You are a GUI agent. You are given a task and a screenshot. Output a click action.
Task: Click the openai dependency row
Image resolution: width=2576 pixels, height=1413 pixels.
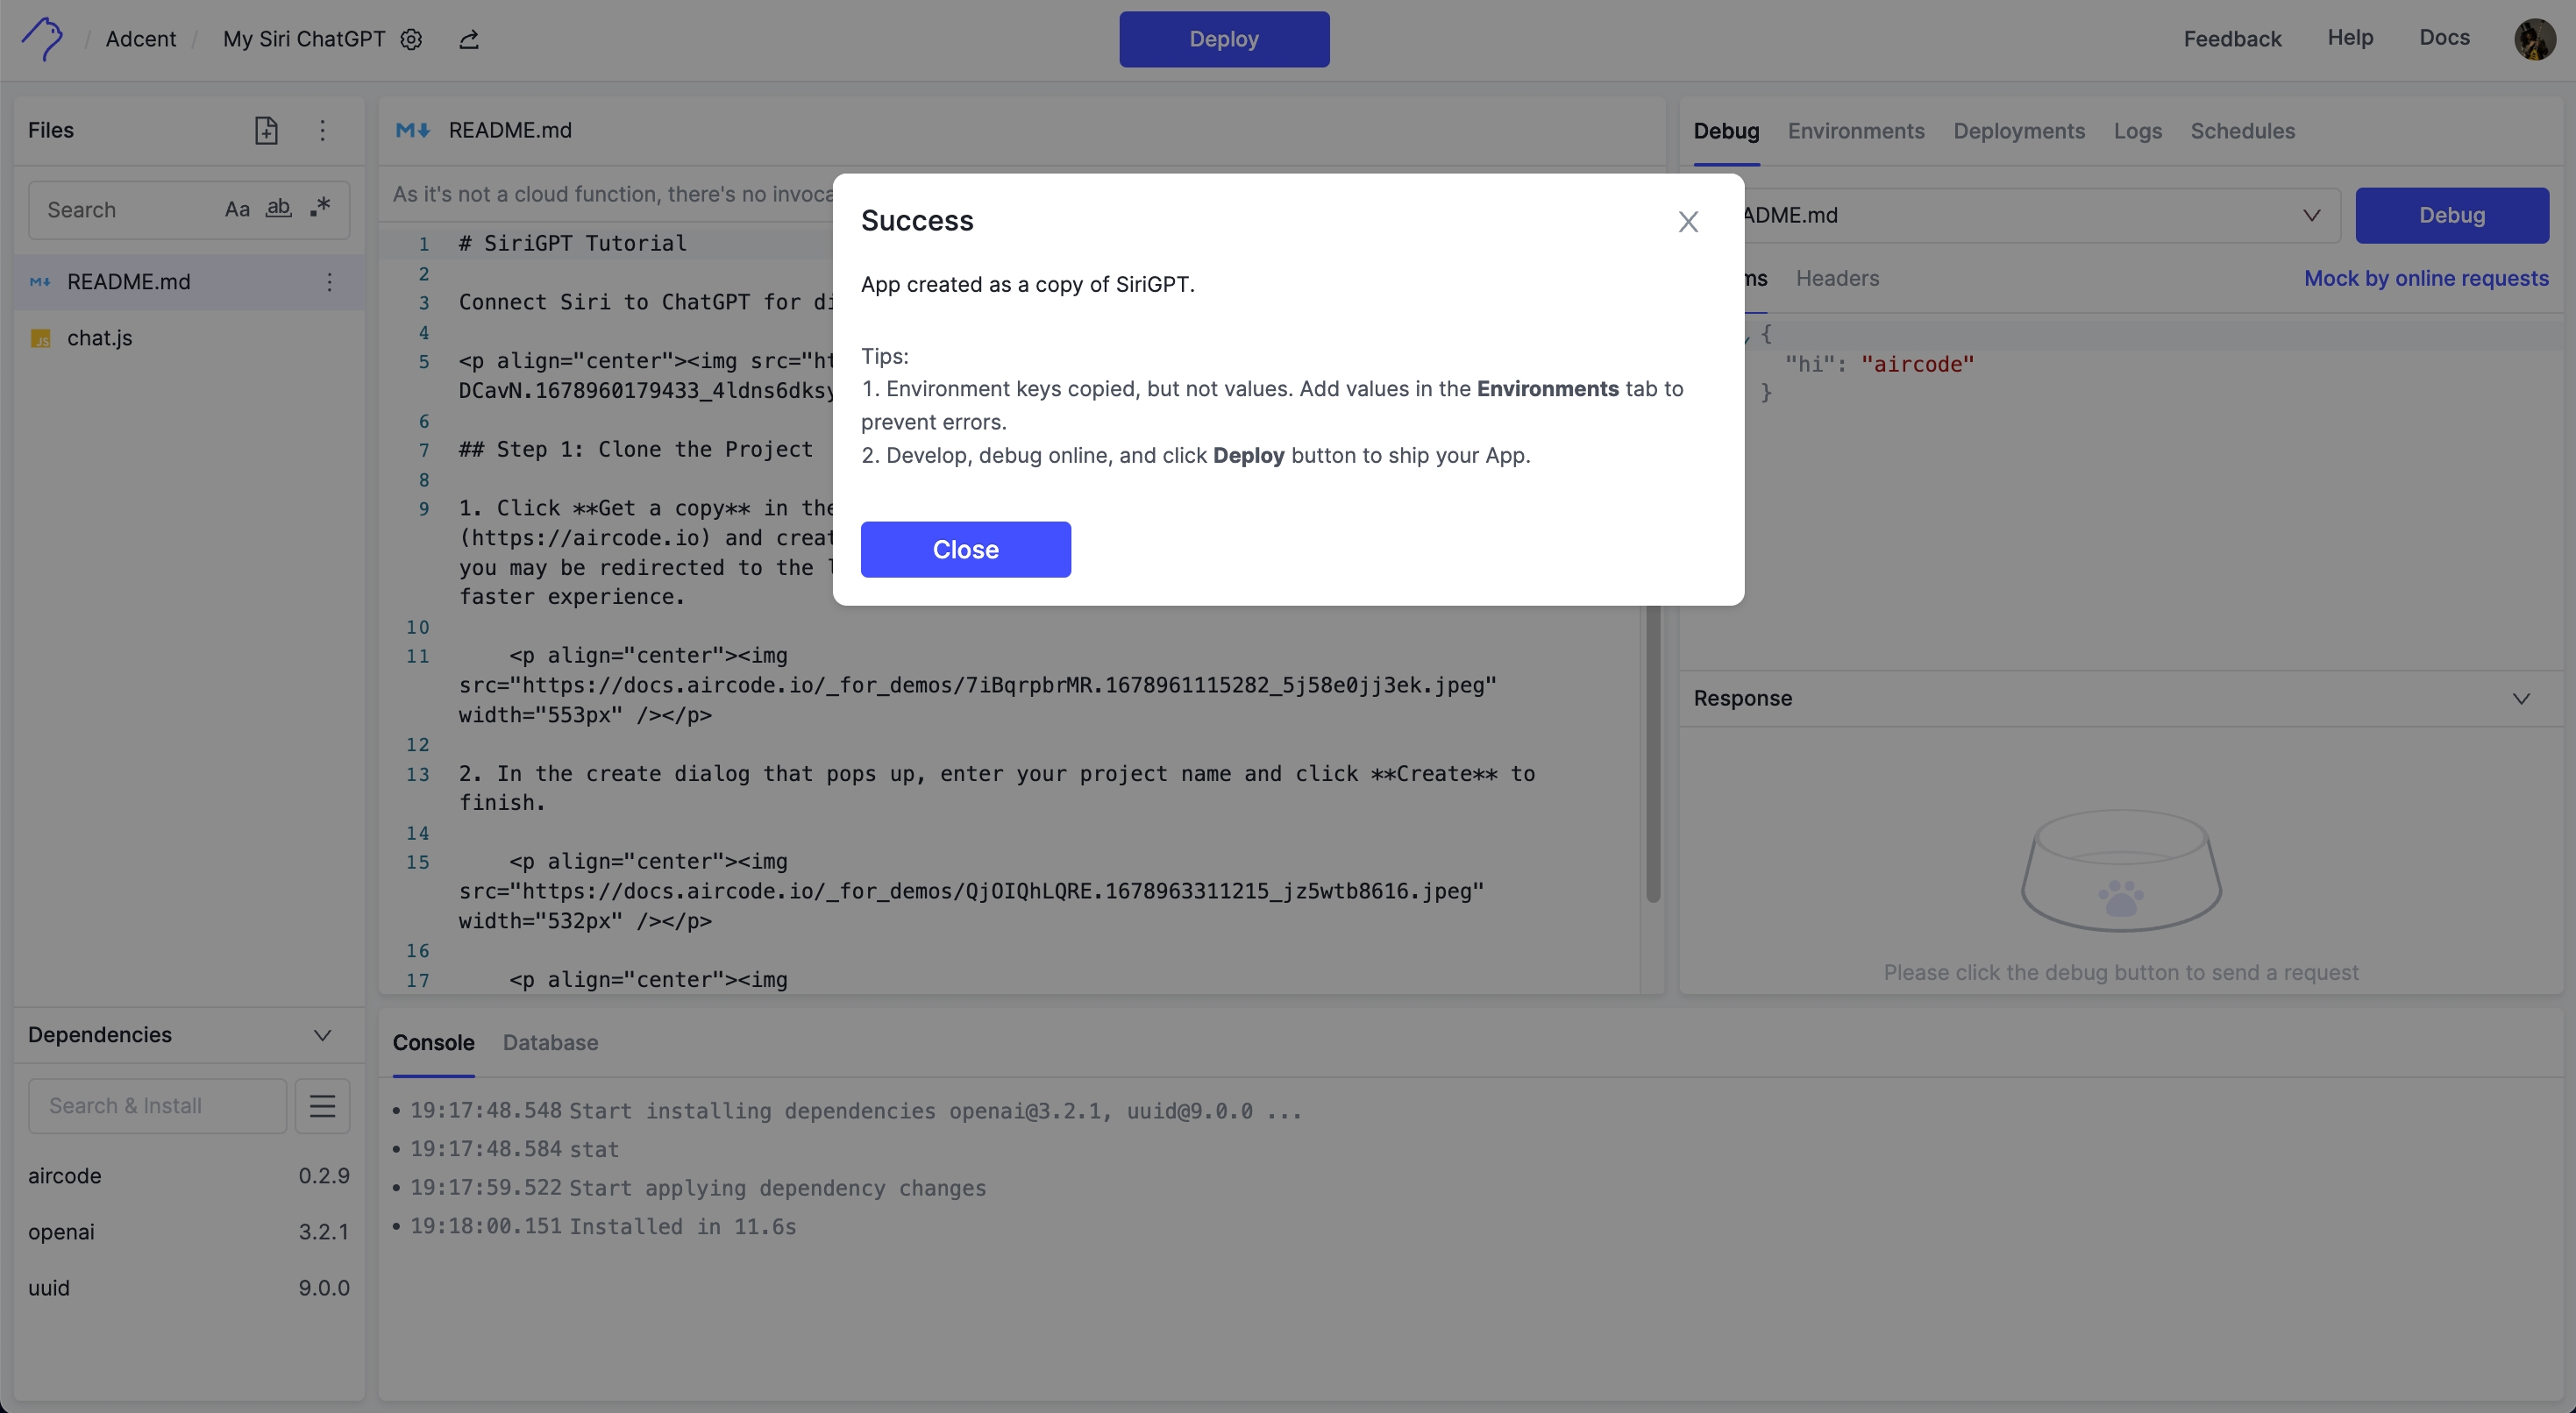[189, 1232]
